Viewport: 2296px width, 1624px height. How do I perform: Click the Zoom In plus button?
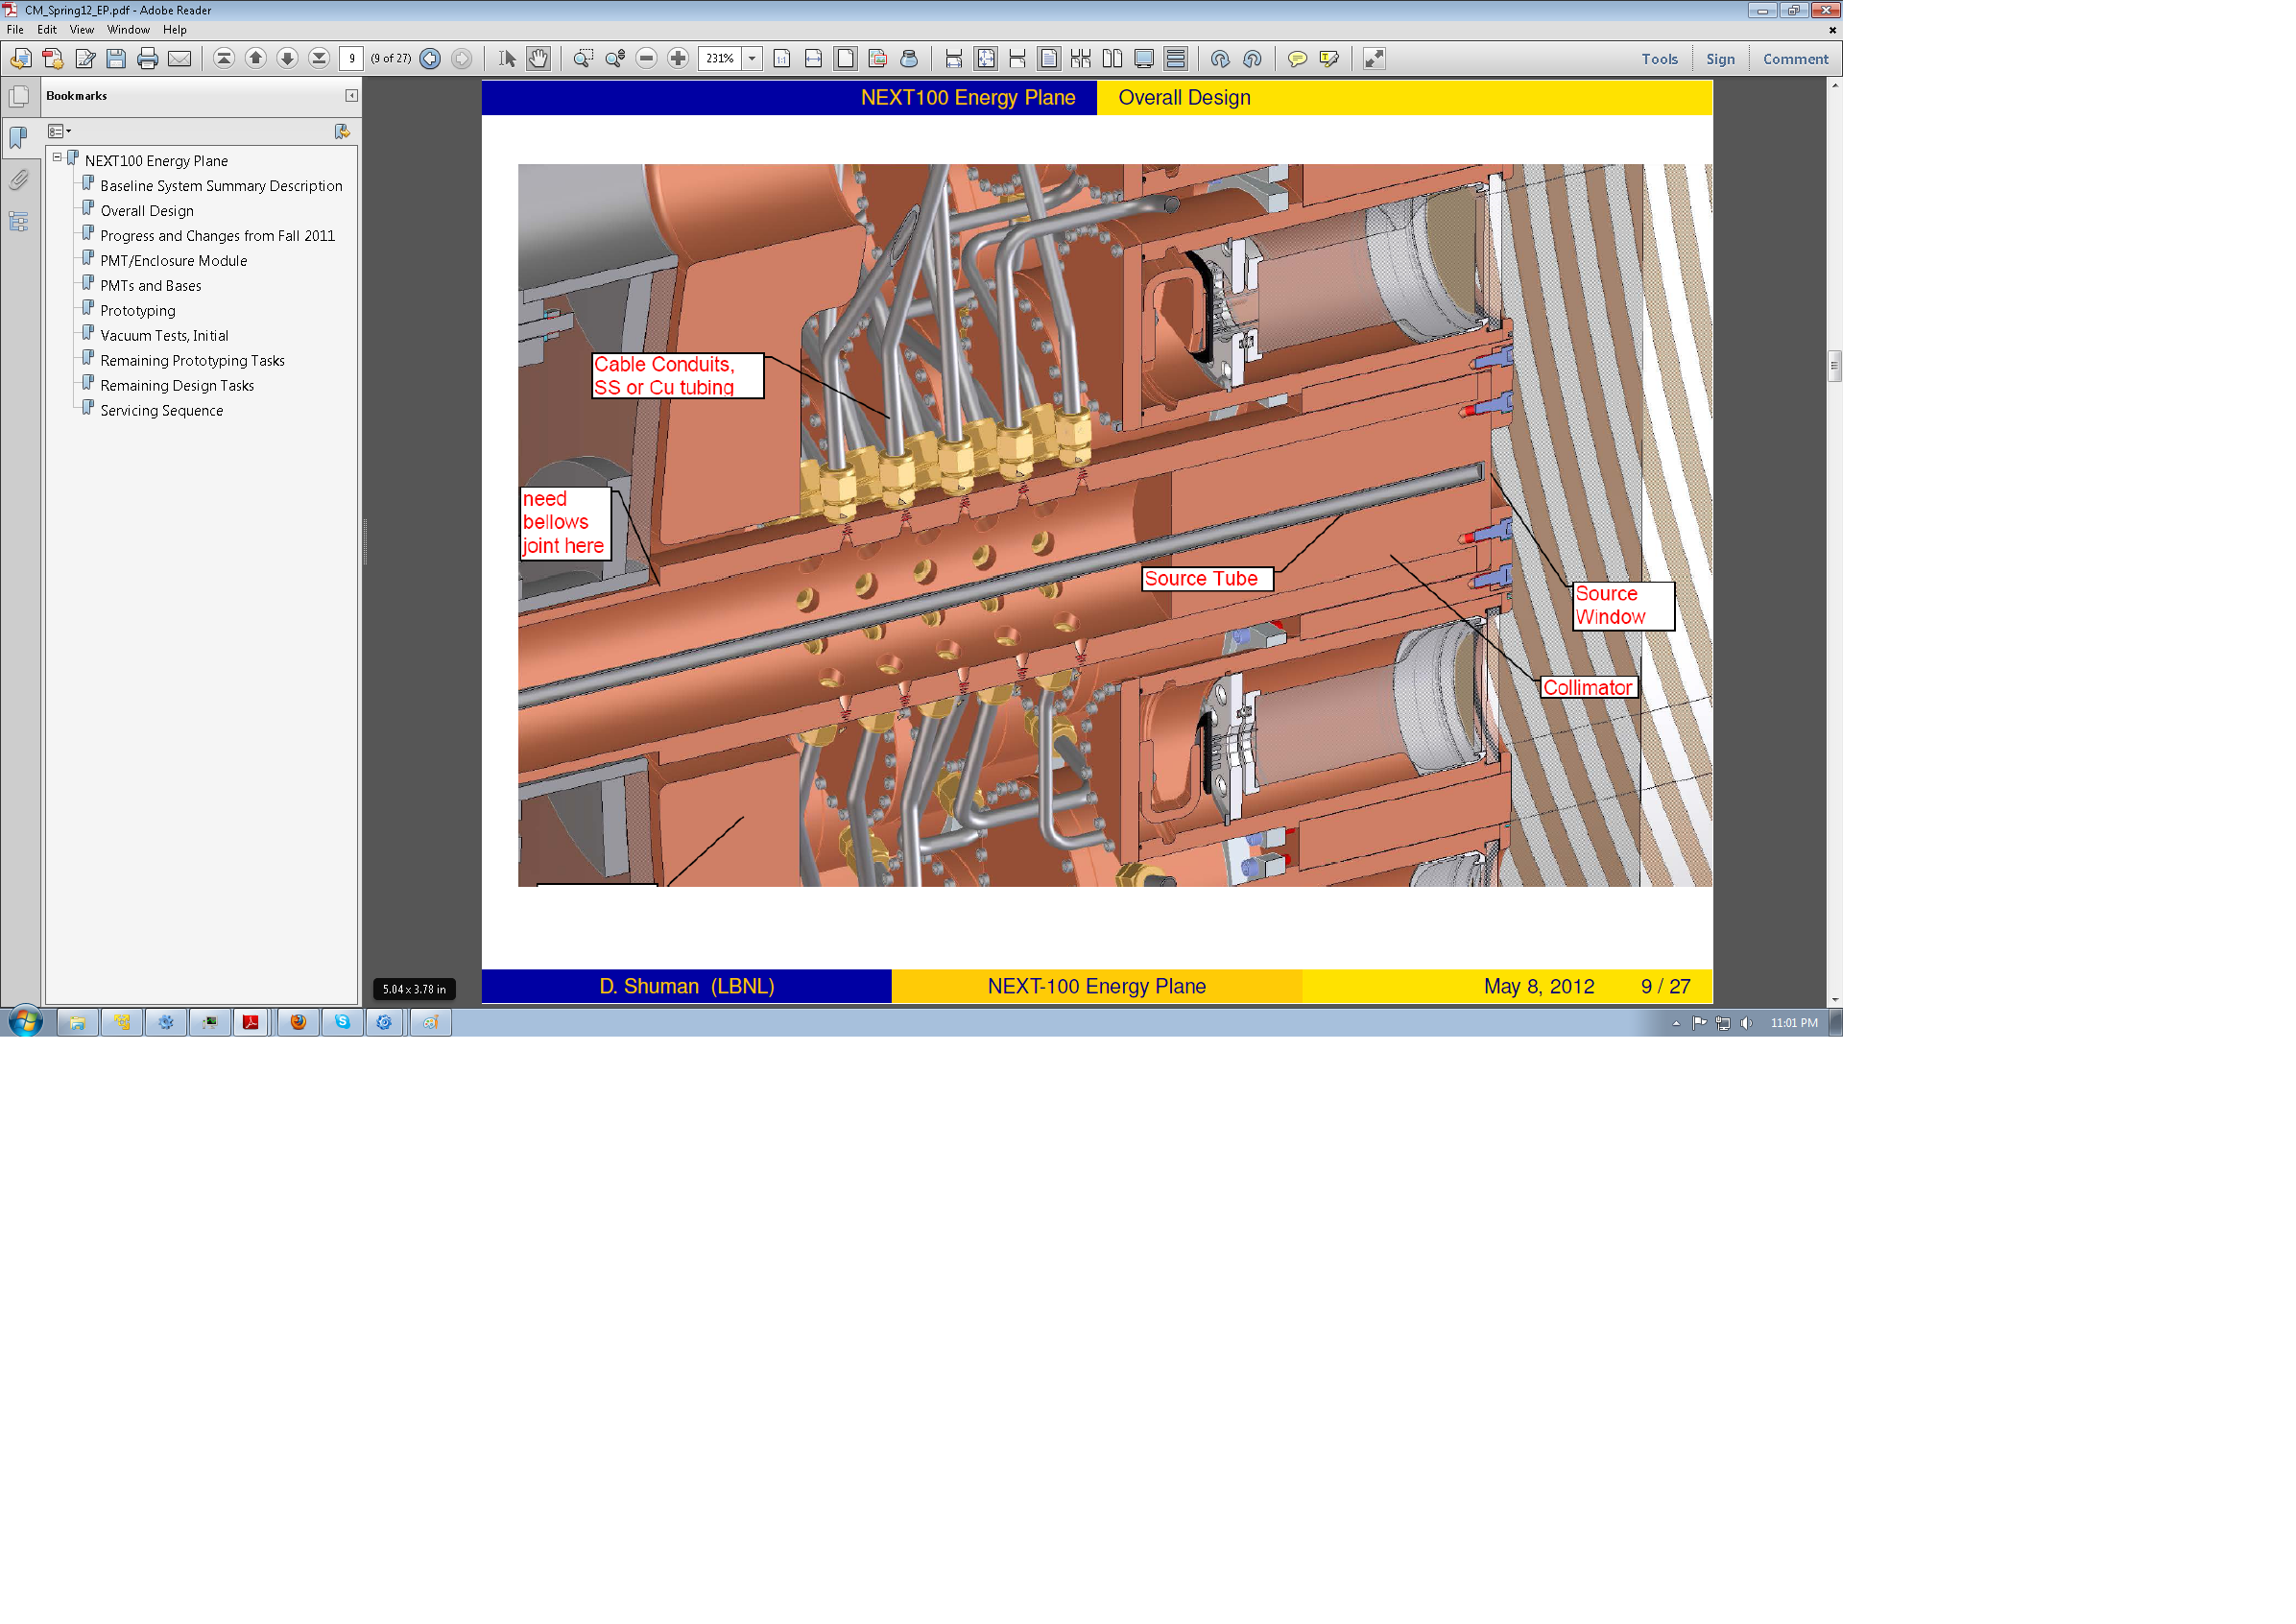point(678,59)
